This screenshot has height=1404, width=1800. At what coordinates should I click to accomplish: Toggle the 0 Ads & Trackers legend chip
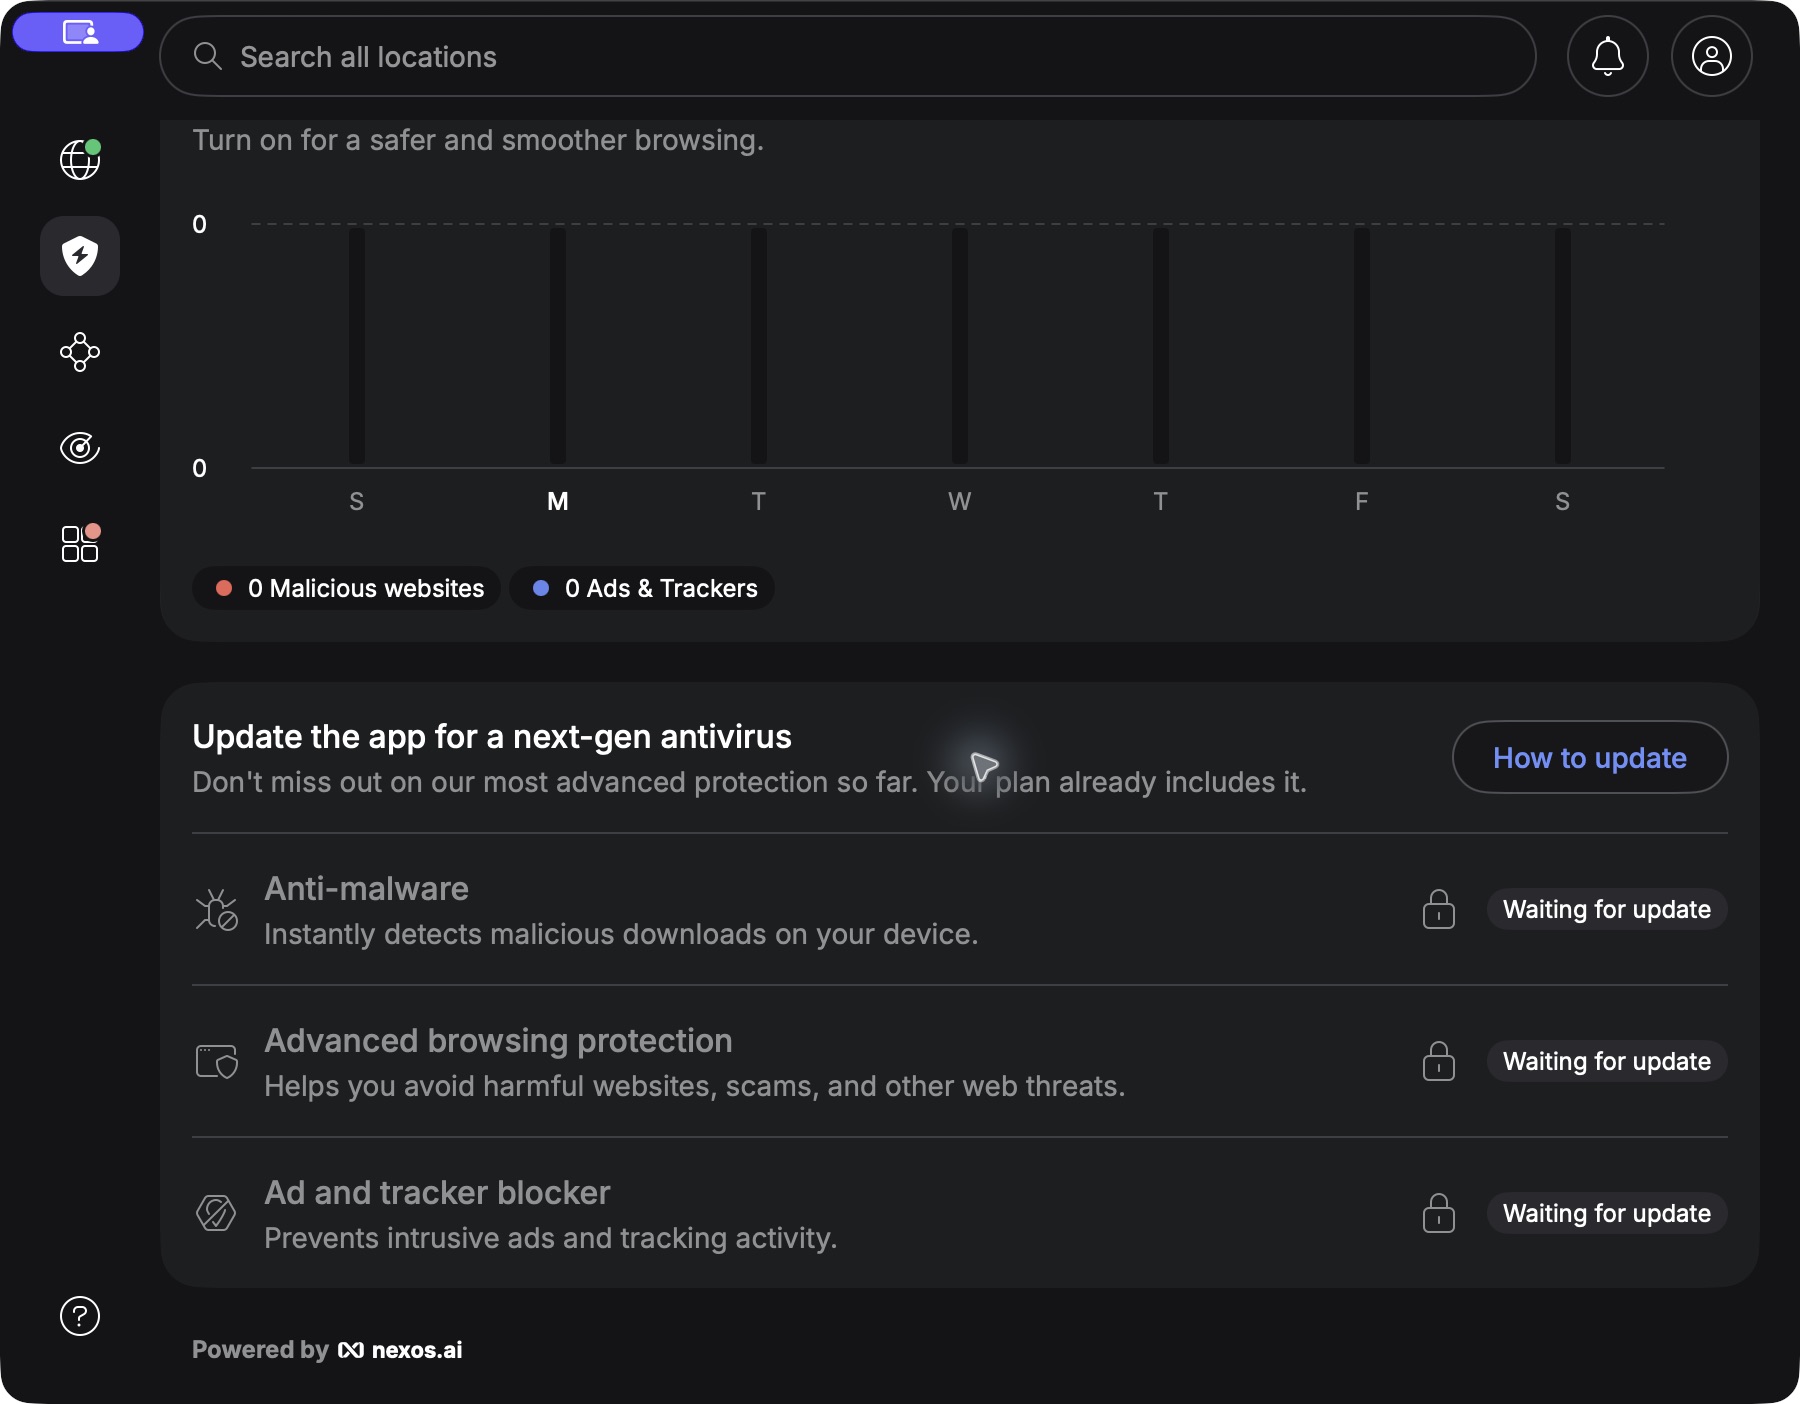click(x=642, y=588)
